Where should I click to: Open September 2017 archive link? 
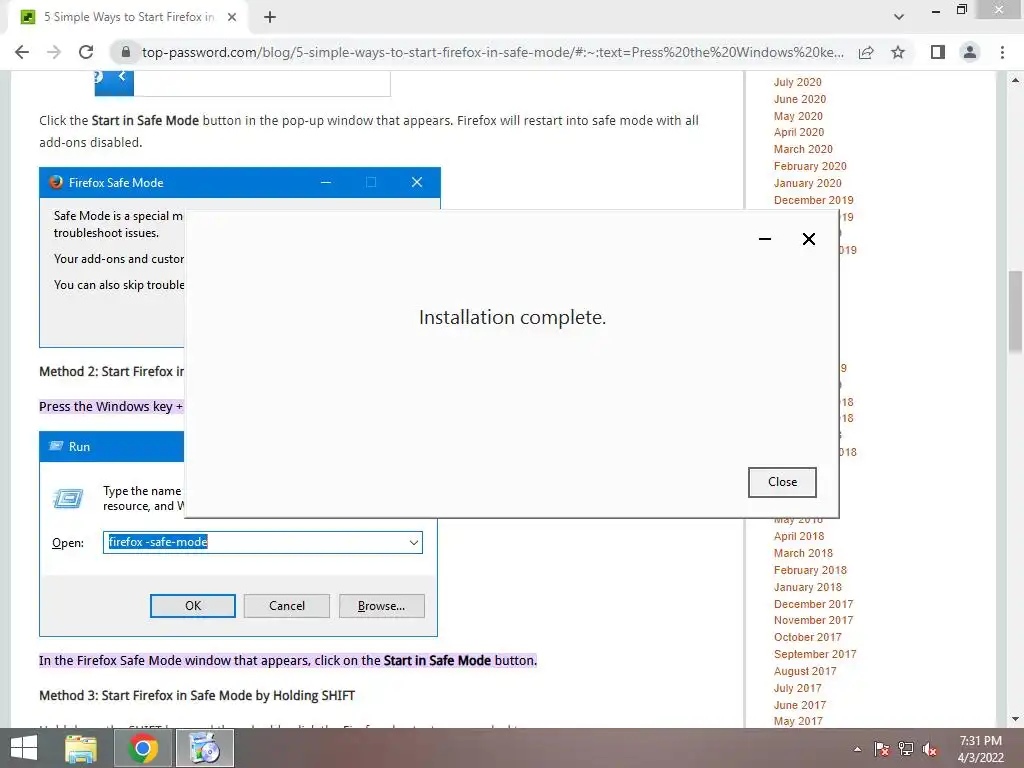point(815,654)
